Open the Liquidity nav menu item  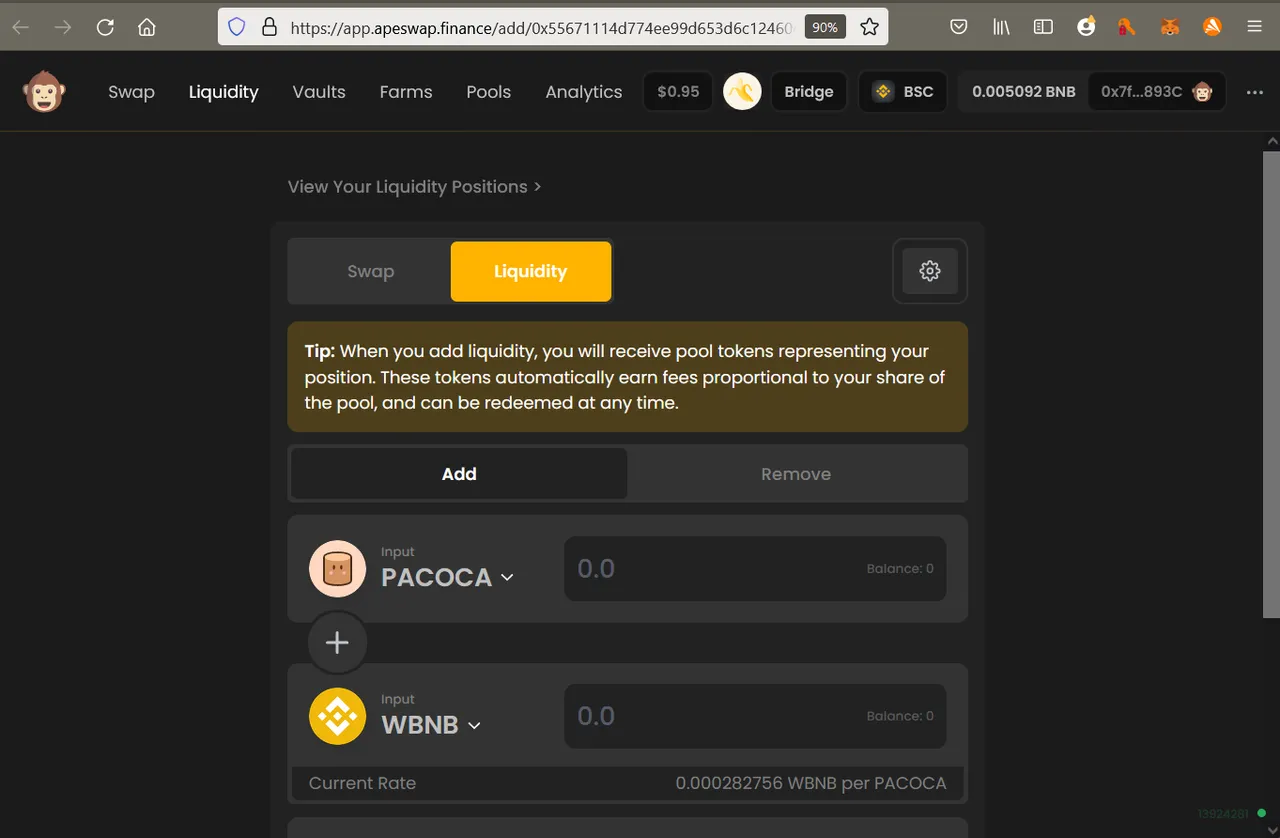tap(223, 92)
